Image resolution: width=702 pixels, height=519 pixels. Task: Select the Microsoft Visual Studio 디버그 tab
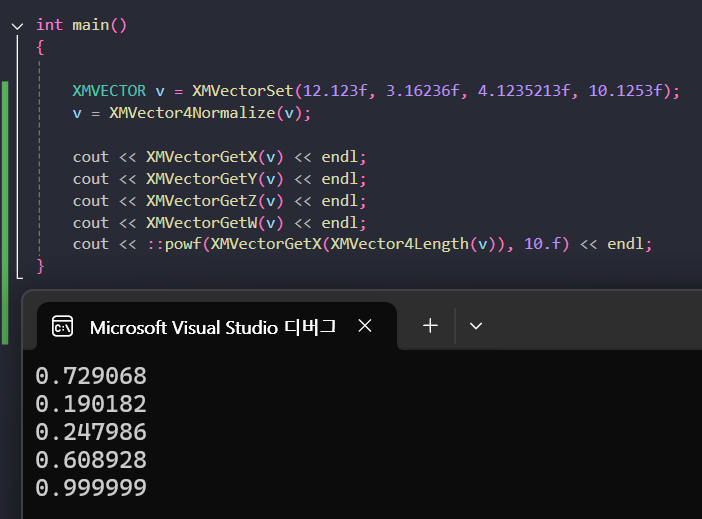click(x=216, y=326)
